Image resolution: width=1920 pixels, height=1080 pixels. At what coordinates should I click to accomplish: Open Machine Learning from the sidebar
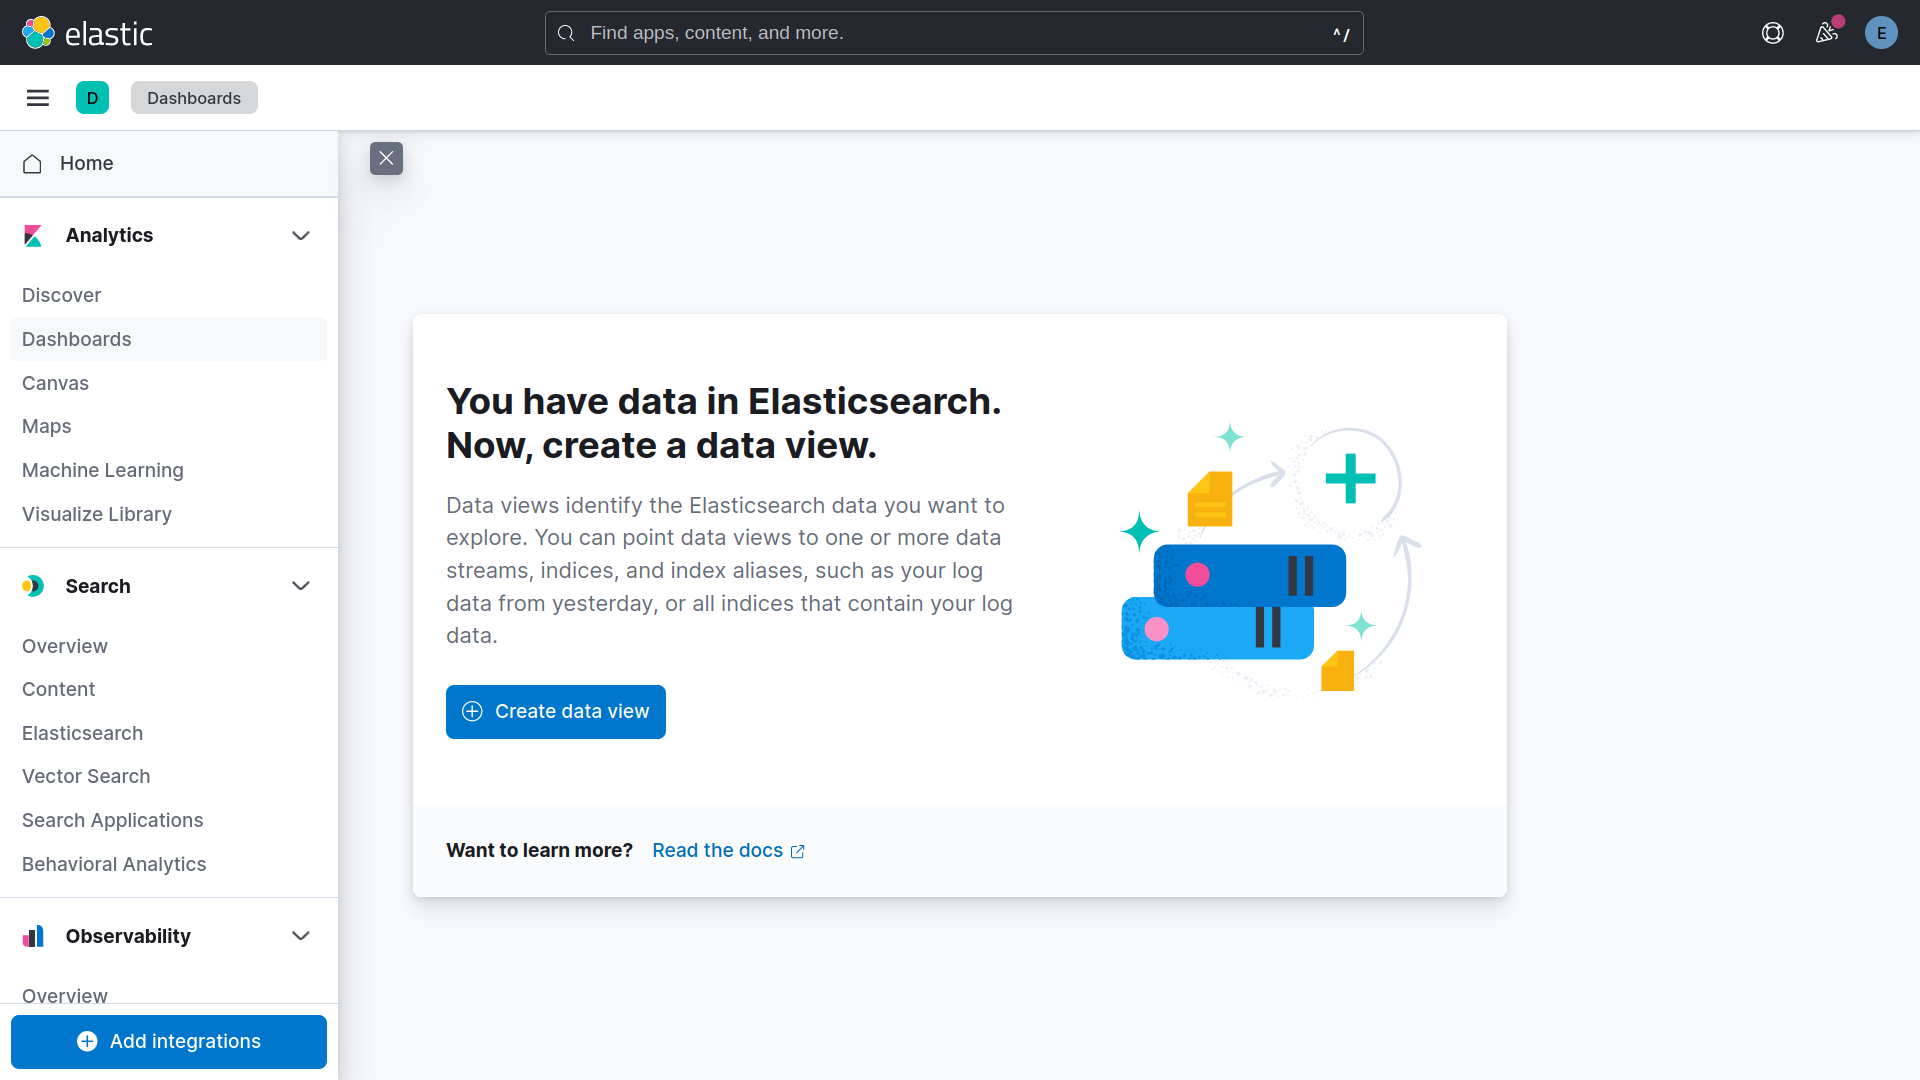coord(102,470)
